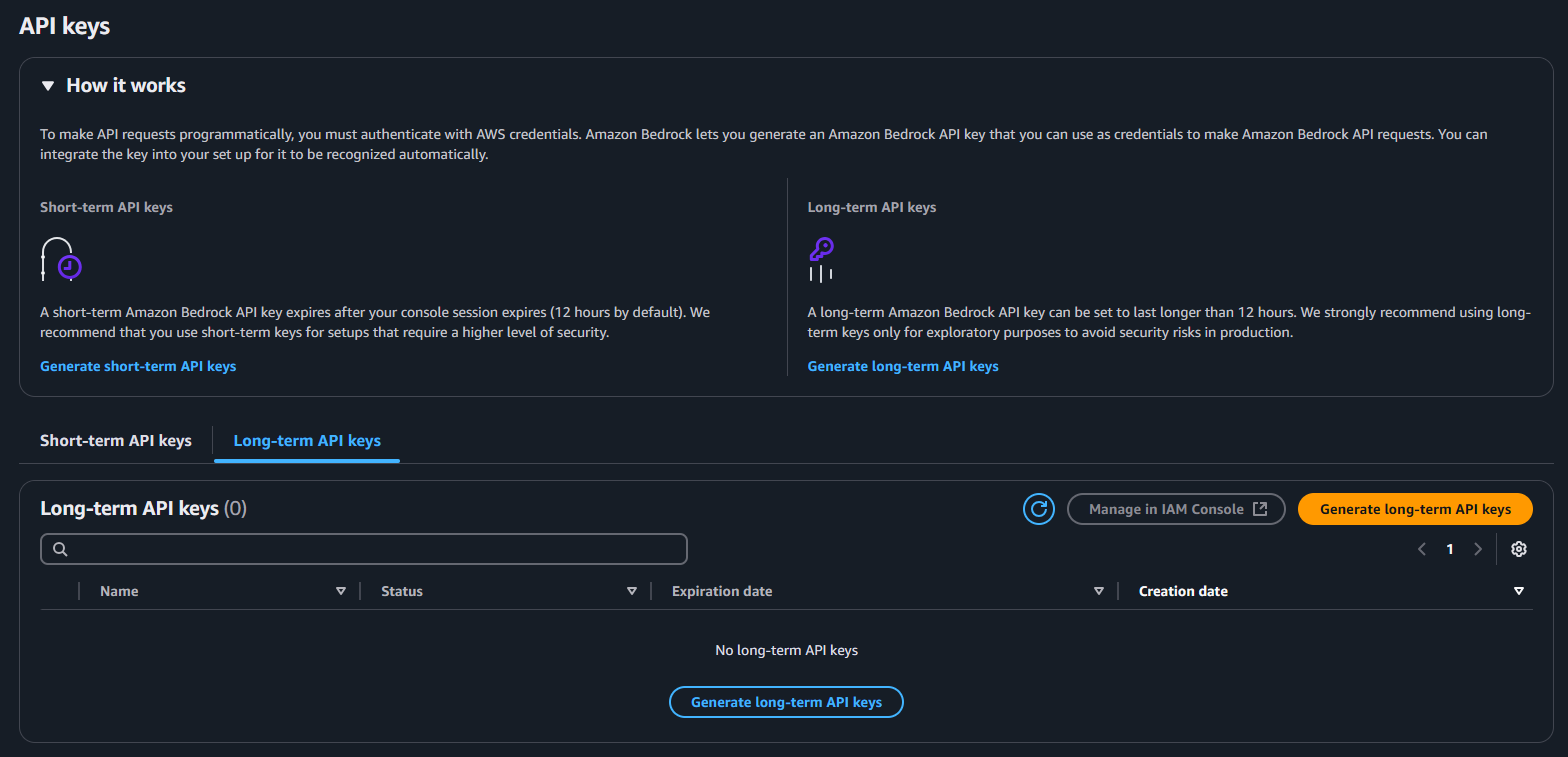This screenshot has height=757, width=1568.
Task: Select the Long-term API keys tab
Action: coord(307,440)
